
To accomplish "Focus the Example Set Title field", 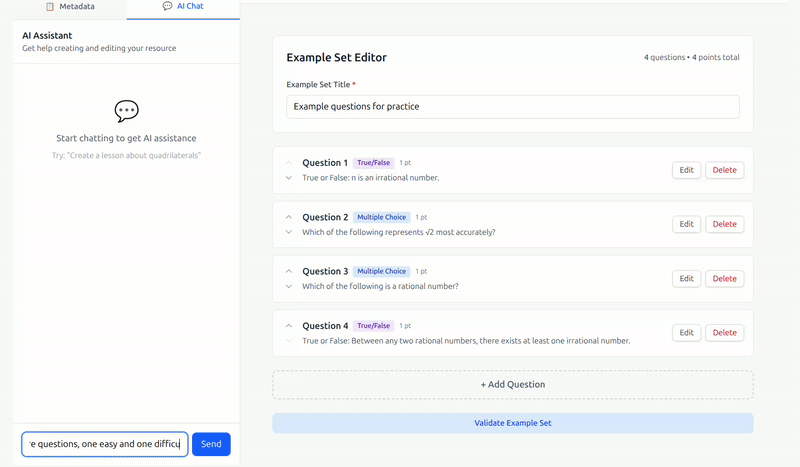I will point(512,106).
